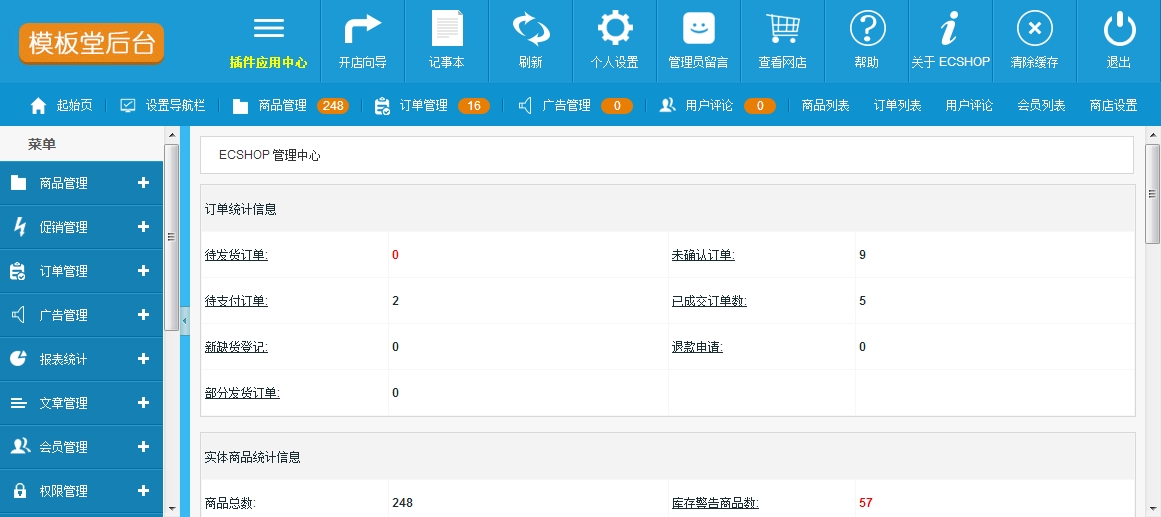The height and width of the screenshot is (517, 1161).
Task: Open the 未确认订单 link
Action: pyautogui.click(x=703, y=255)
